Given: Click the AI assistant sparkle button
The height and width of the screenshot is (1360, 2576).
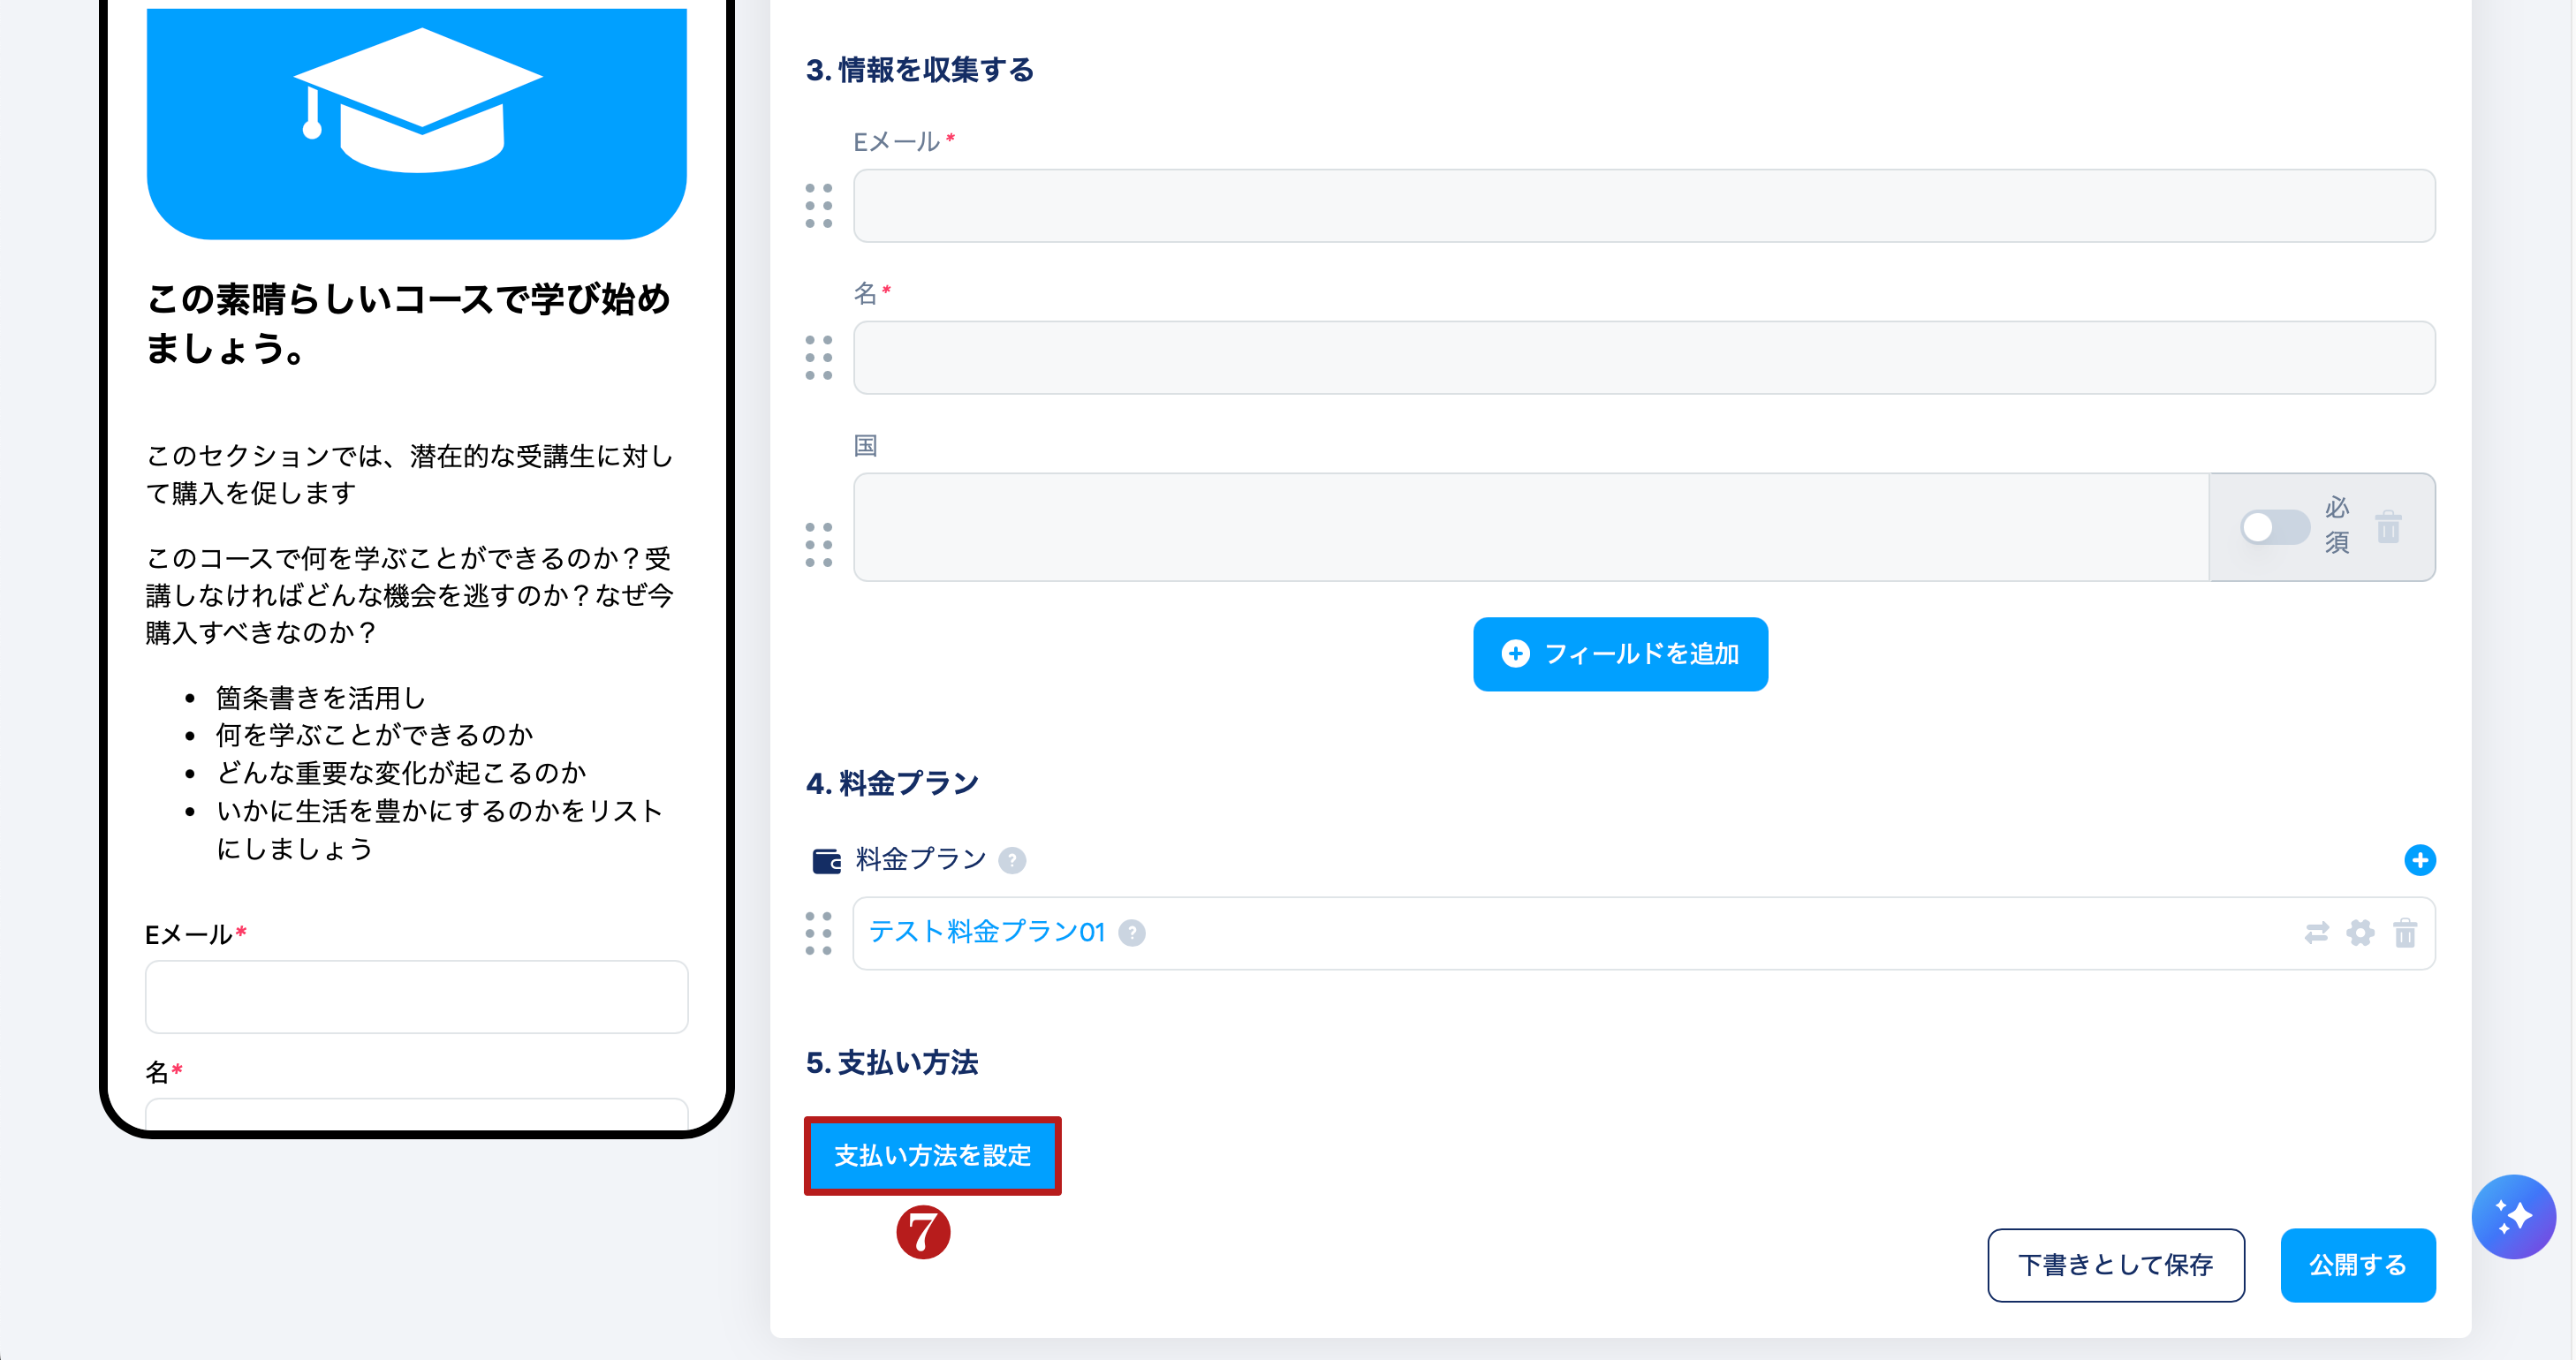Looking at the screenshot, I should click(2512, 1216).
